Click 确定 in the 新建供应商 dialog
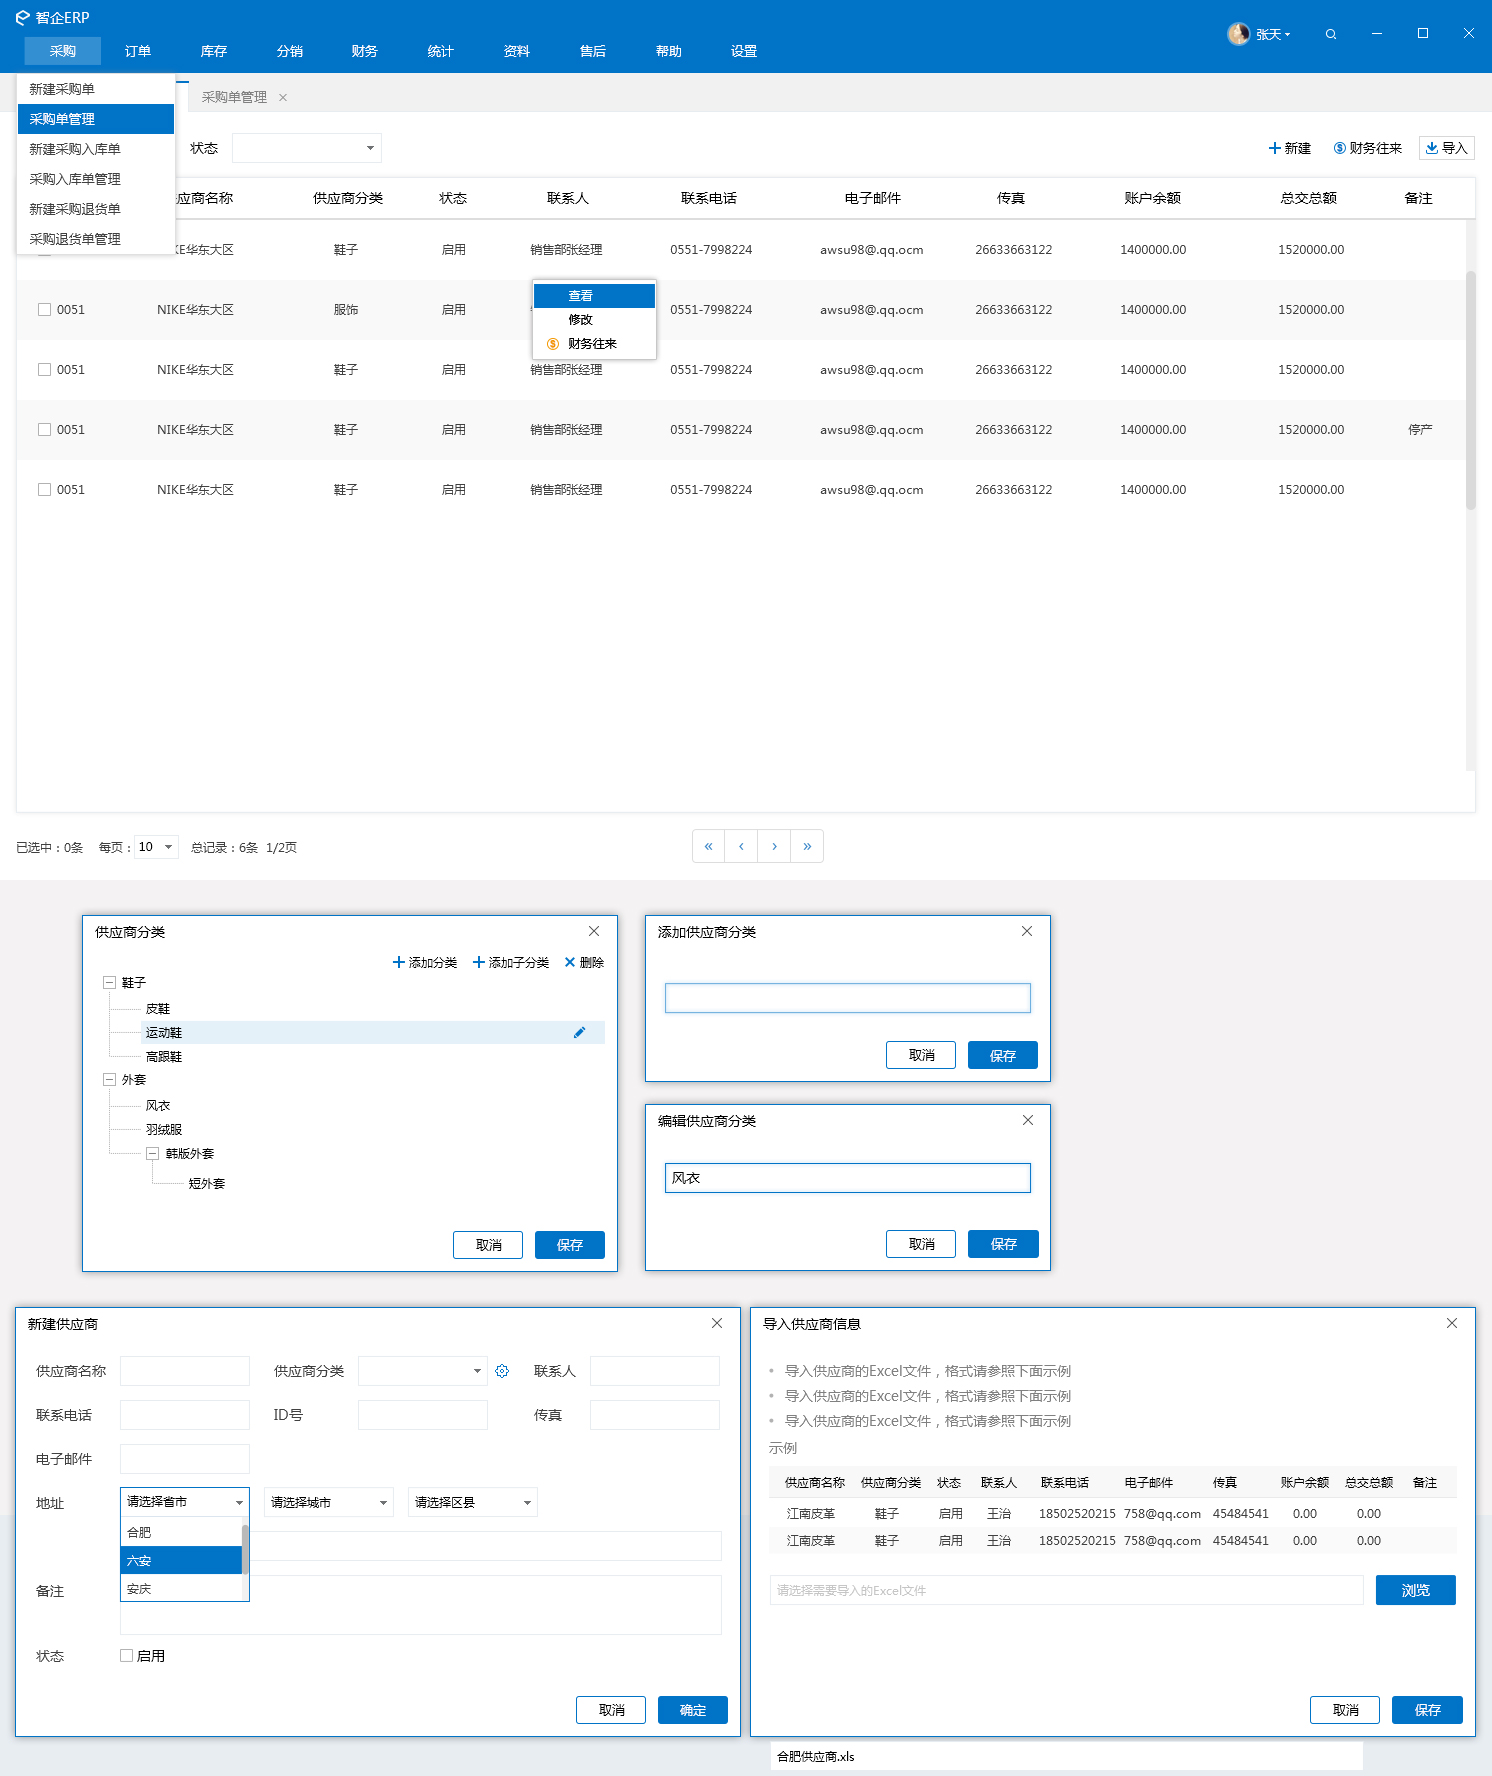 (692, 1710)
